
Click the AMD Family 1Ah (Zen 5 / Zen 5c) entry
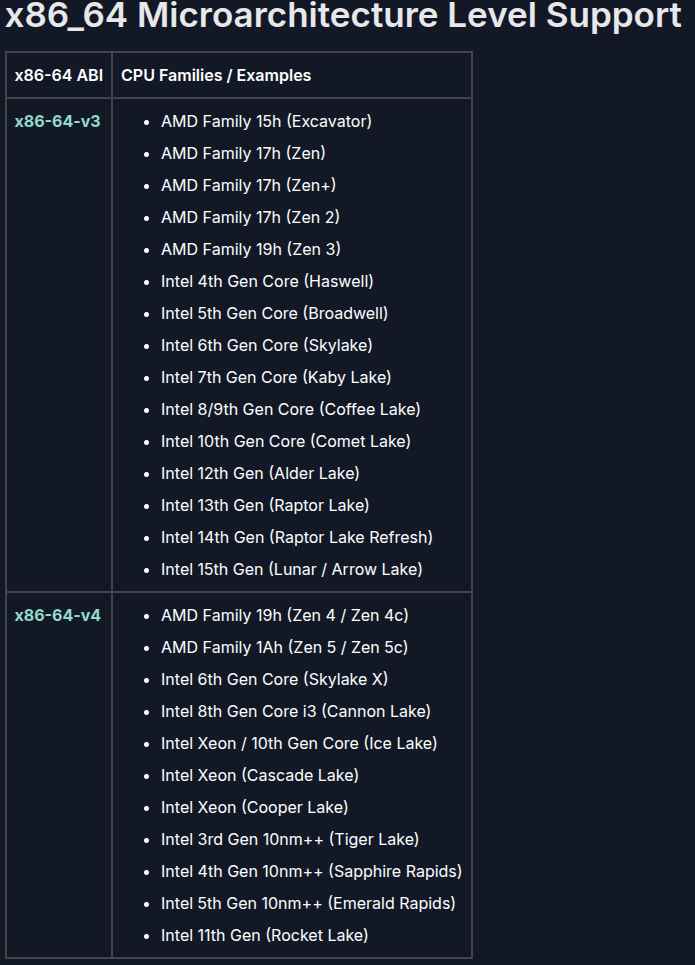click(284, 648)
